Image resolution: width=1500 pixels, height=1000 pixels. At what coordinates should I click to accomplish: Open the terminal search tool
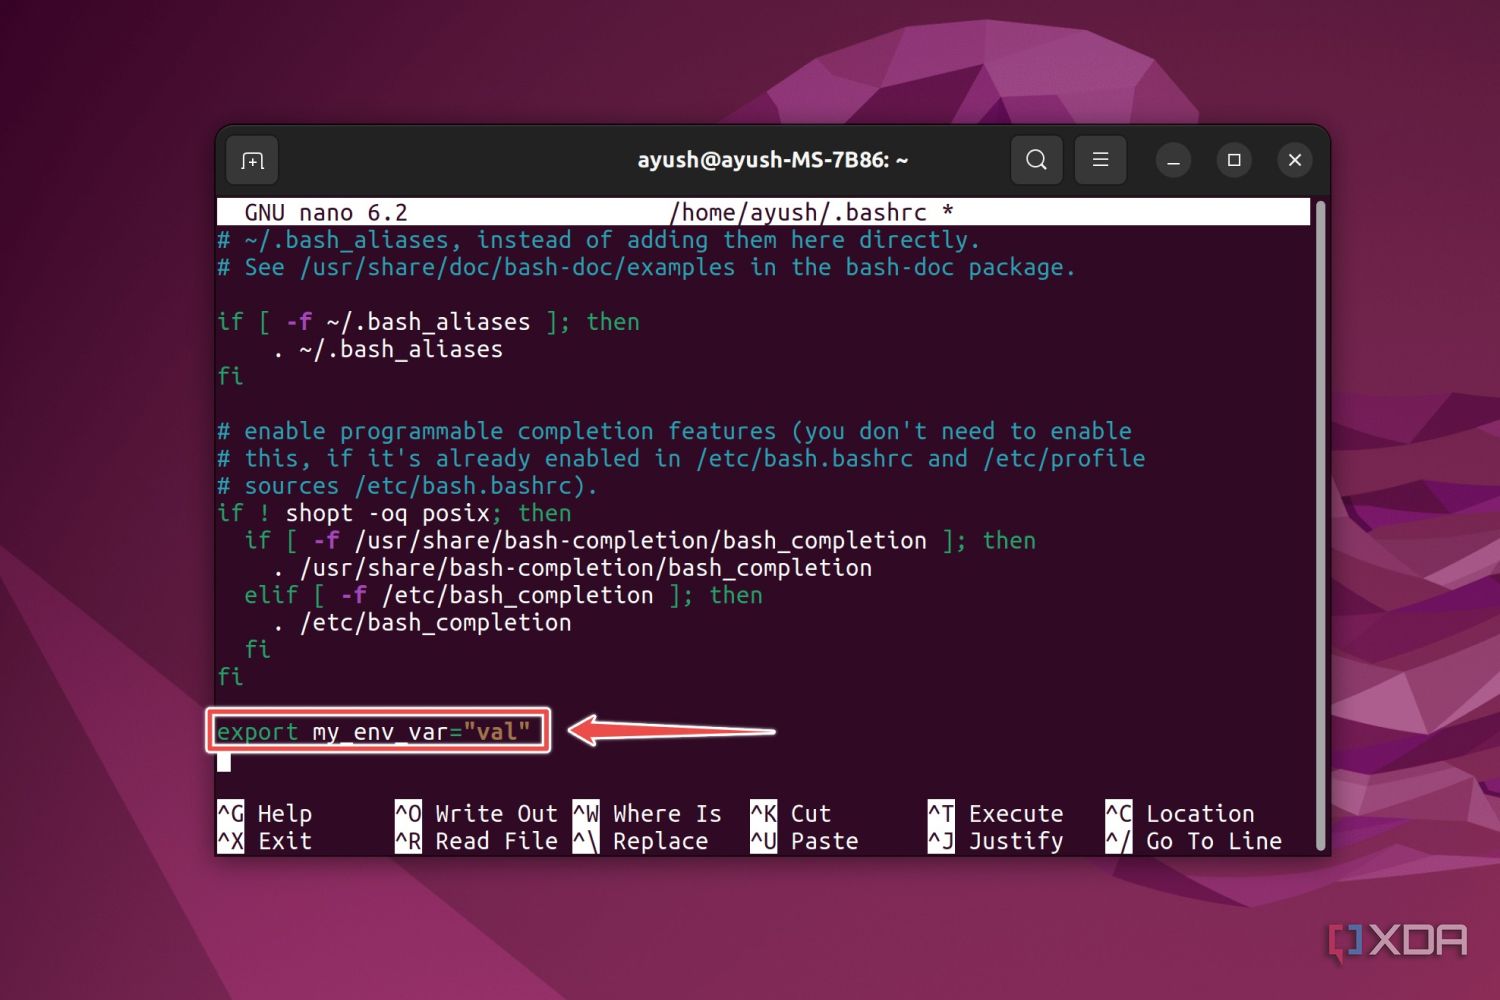click(x=1037, y=160)
